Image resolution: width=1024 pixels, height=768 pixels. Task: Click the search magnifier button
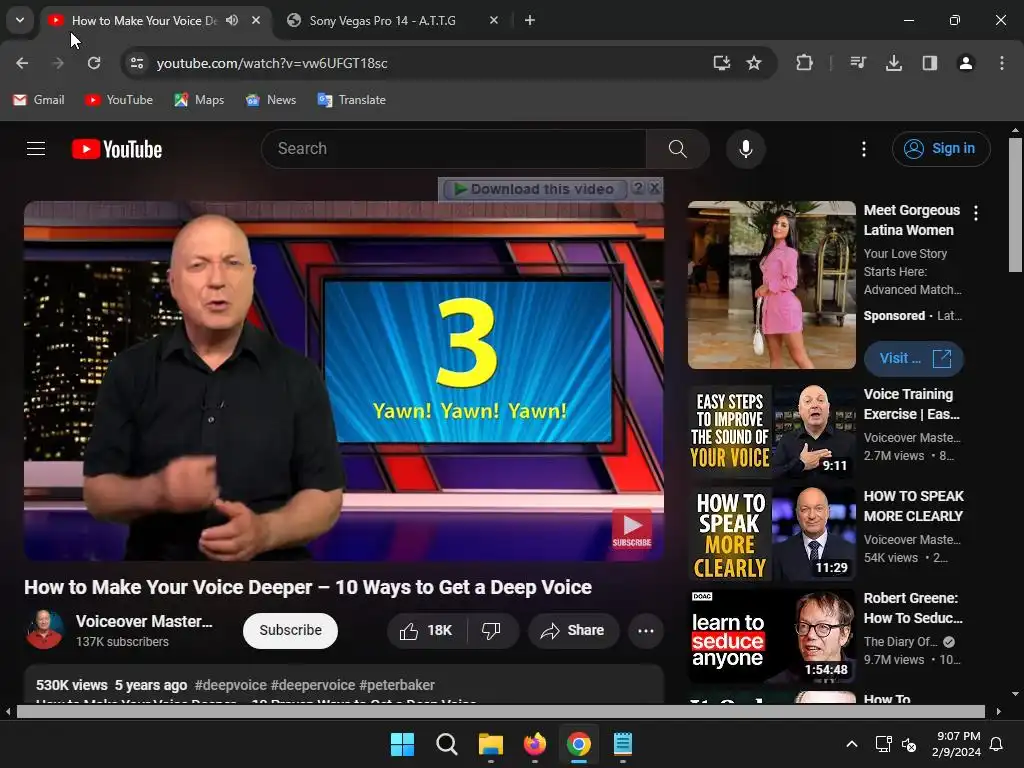click(x=678, y=149)
